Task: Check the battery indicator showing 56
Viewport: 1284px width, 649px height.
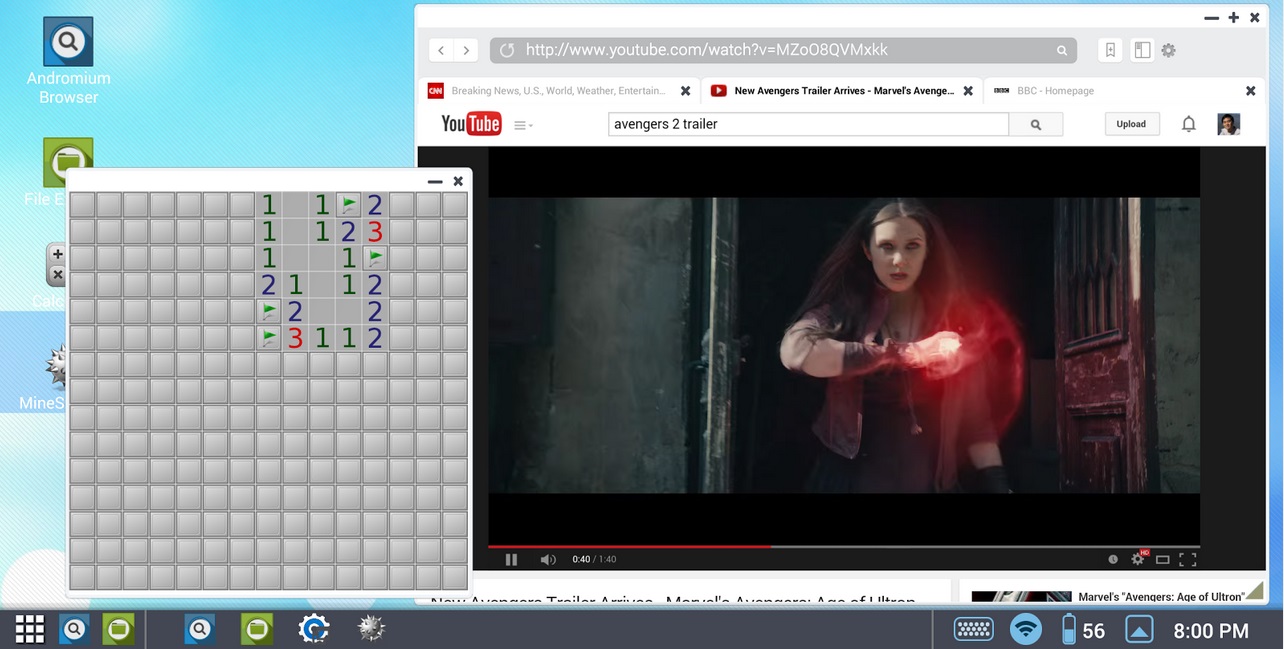Action: pos(1083,630)
